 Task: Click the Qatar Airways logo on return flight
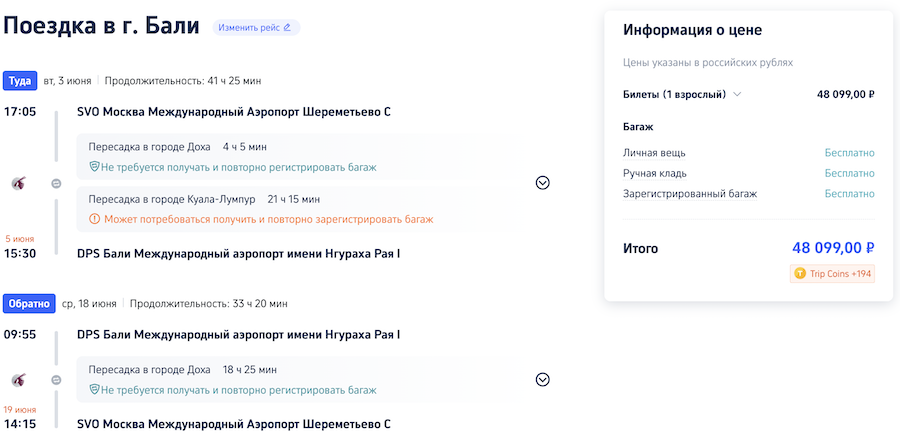coord(19,380)
